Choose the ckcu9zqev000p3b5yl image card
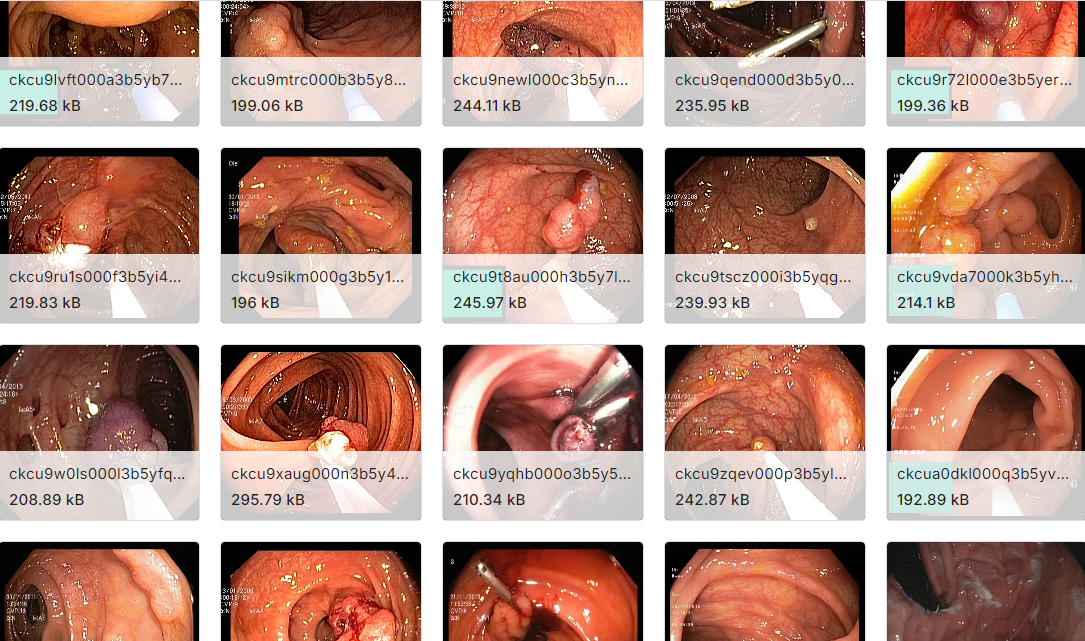Screen dimensions: 1085x641 coord(765,433)
